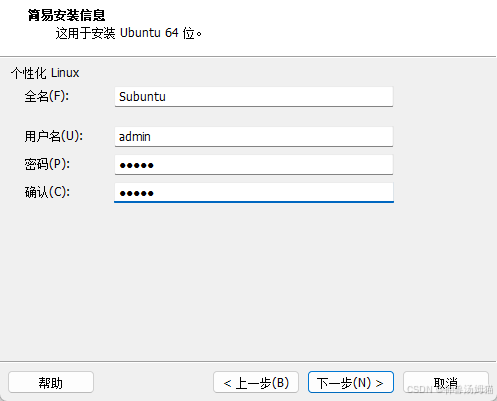Cancel the wizard with 取消 button
The image size is (497, 401).
point(446,382)
